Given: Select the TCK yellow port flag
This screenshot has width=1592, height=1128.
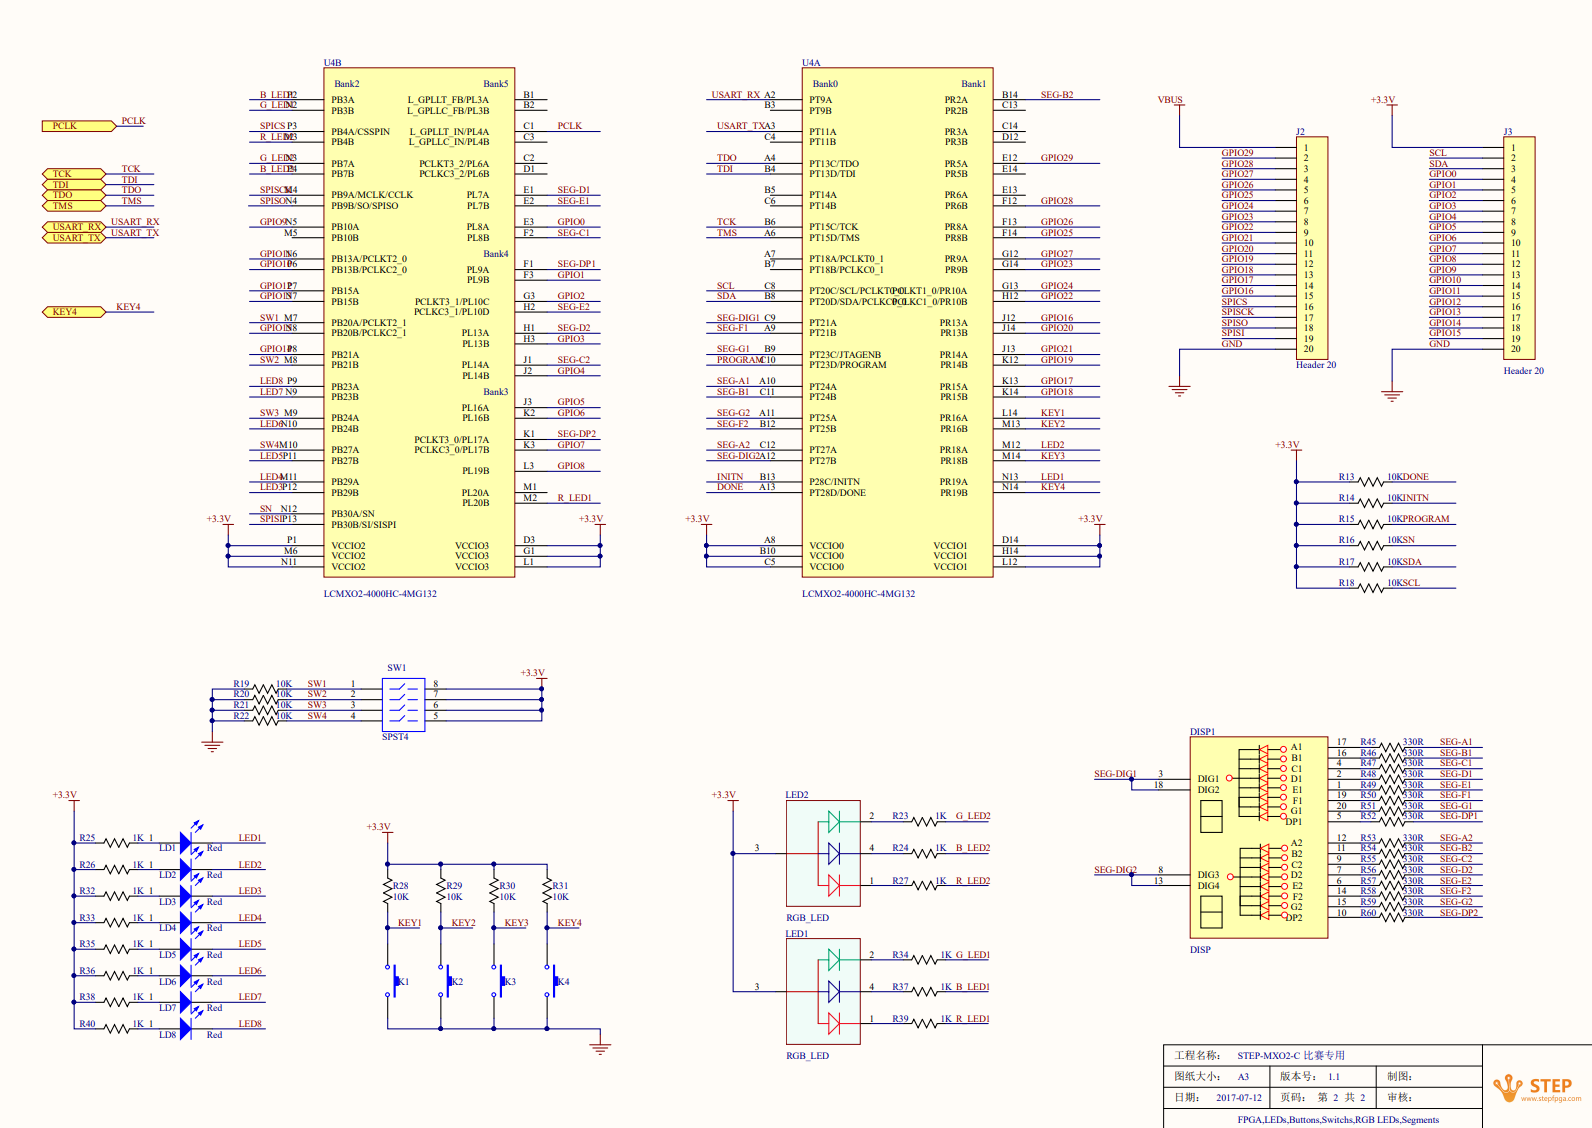Looking at the screenshot, I should tap(73, 174).
